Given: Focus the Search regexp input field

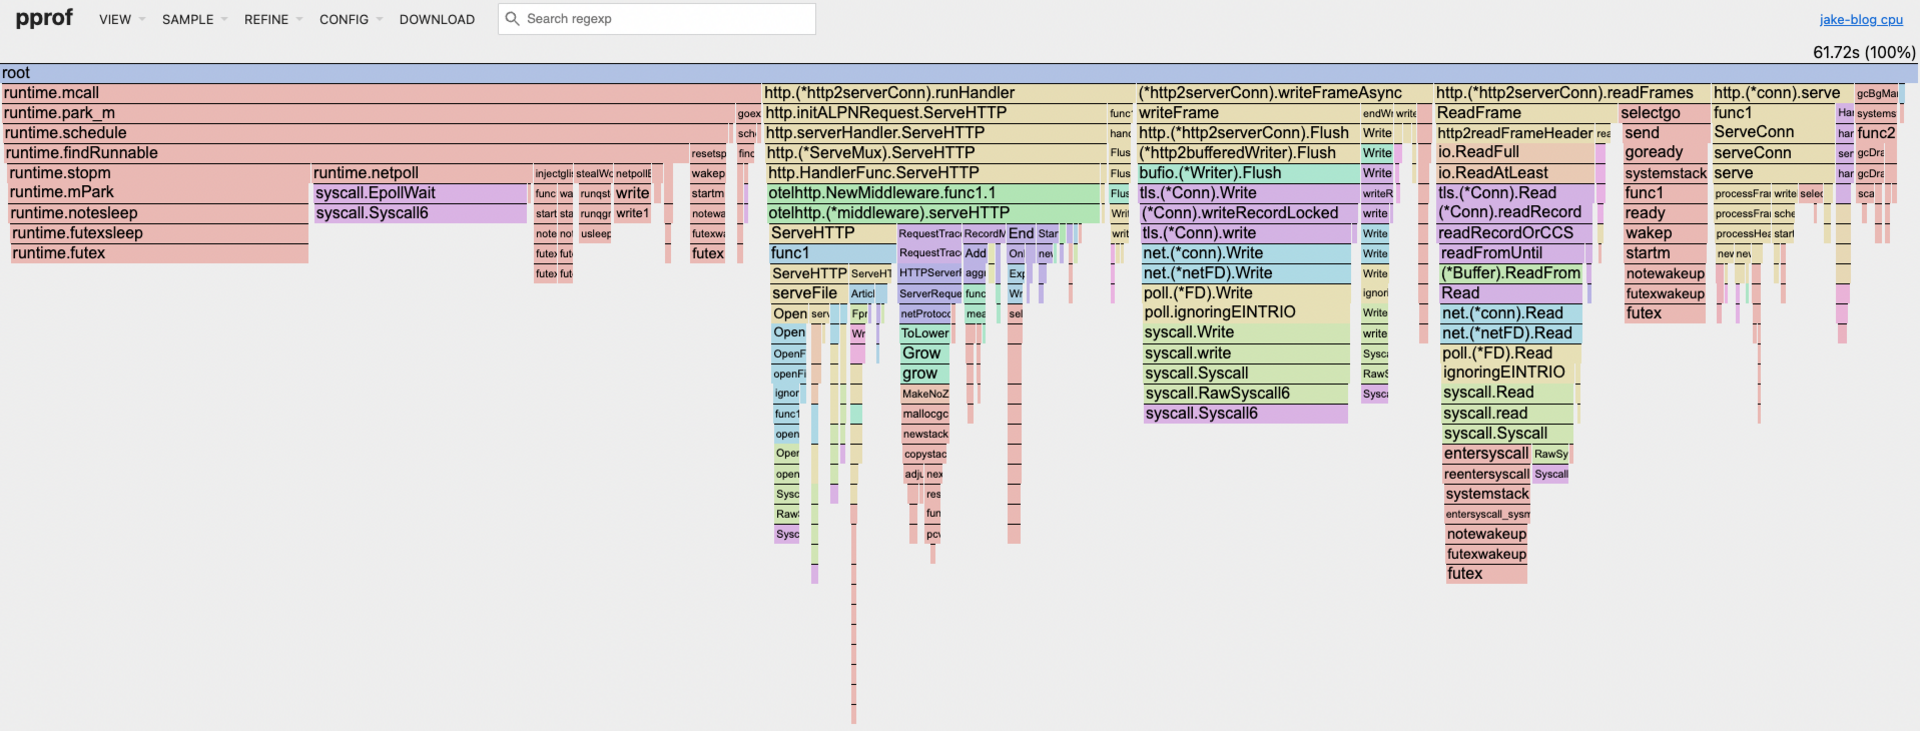Looking at the screenshot, I should point(665,19).
